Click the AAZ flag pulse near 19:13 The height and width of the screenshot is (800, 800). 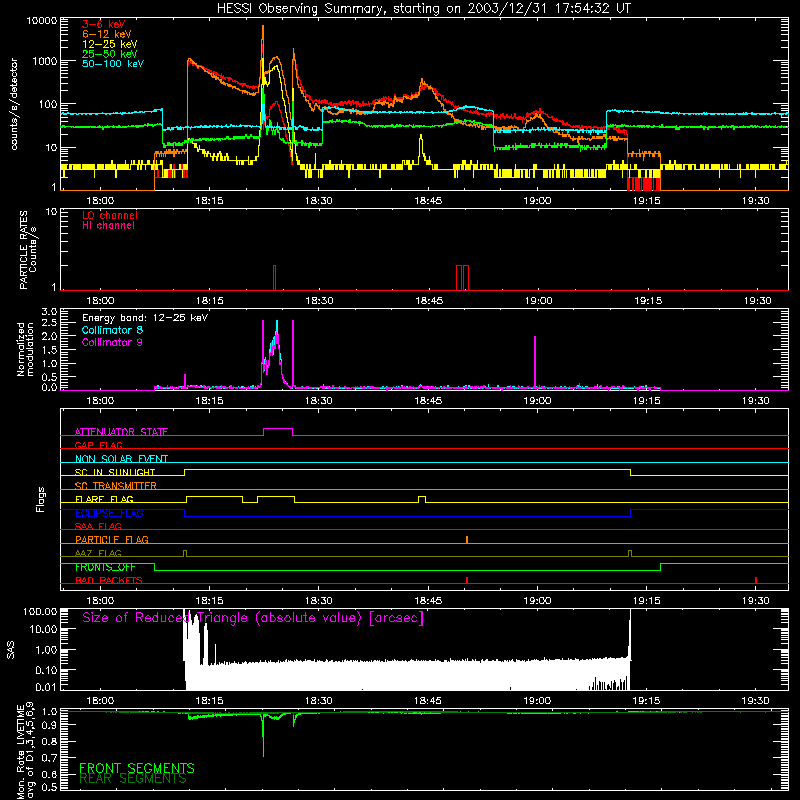[630, 554]
